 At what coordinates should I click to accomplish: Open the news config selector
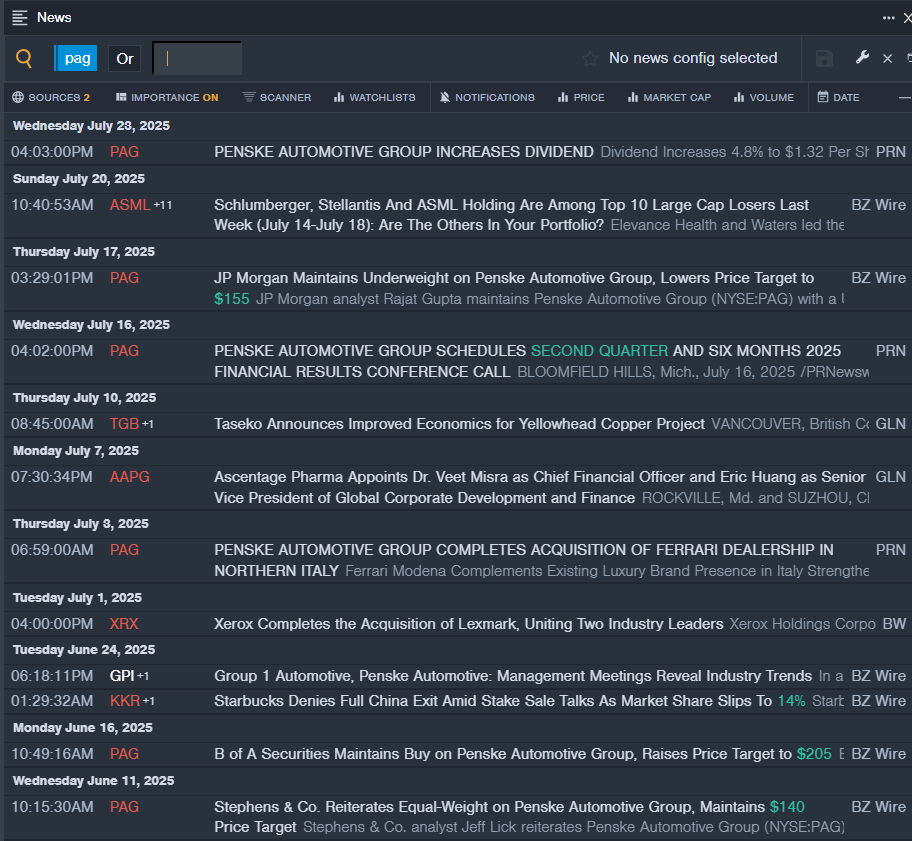pyautogui.click(x=693, y=58)
